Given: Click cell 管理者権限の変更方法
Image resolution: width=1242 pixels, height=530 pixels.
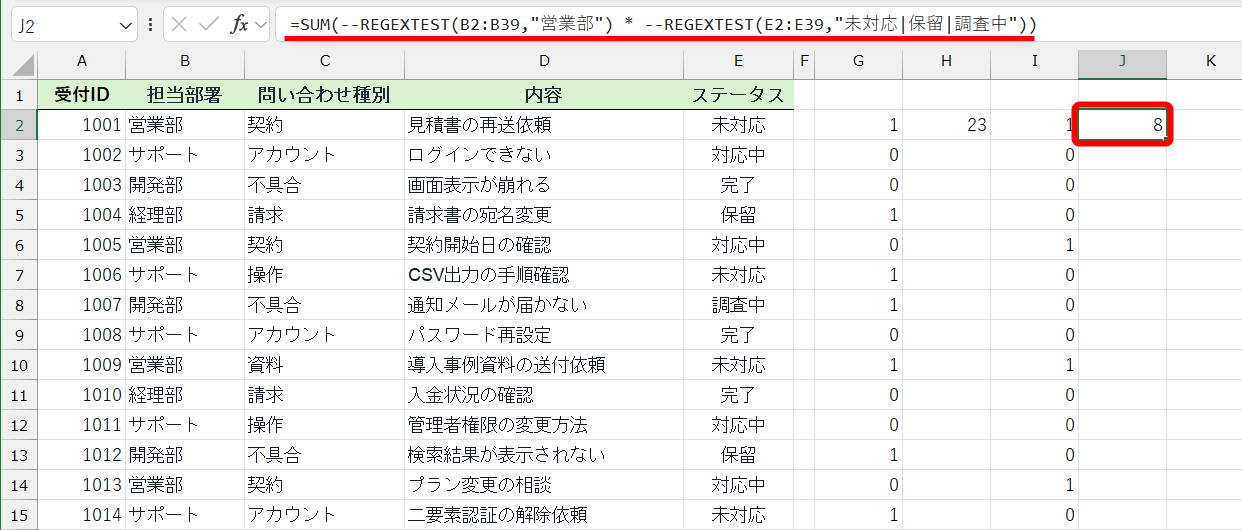Looking at the screenshot, I should click(x=544, y=425).
